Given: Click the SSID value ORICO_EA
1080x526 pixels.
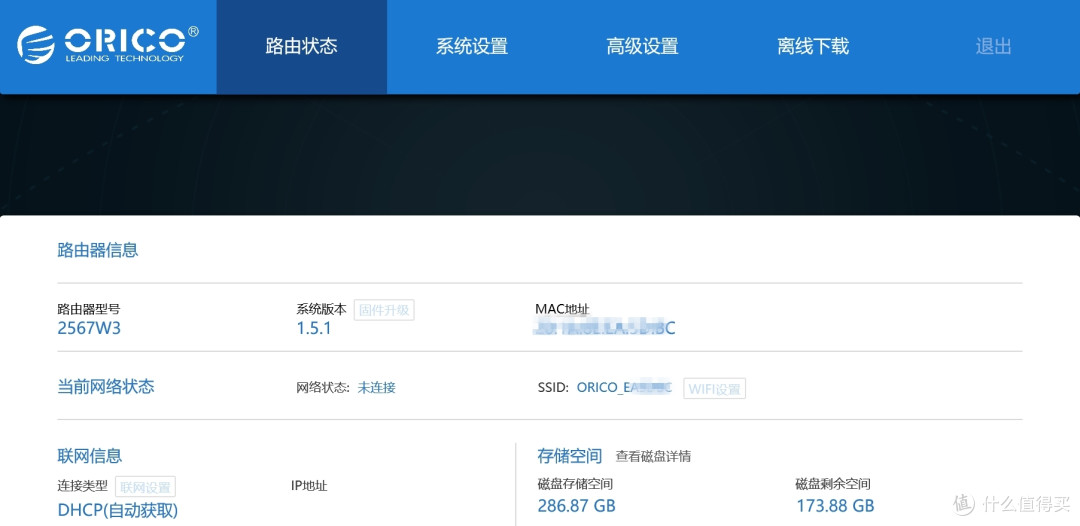Looking at the screenshot, I should pyautogui.click(x=624, y=388).
